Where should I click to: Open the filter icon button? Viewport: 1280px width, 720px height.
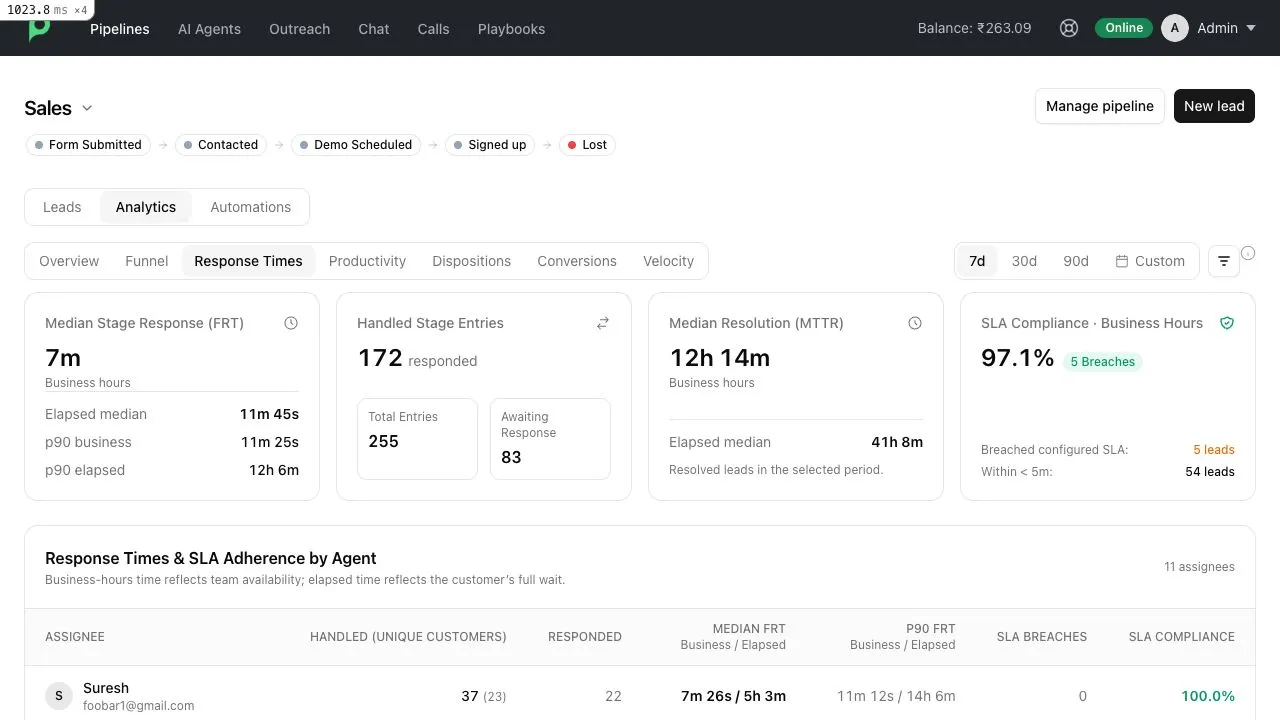pyautogui.click(x=1224, y=261)
